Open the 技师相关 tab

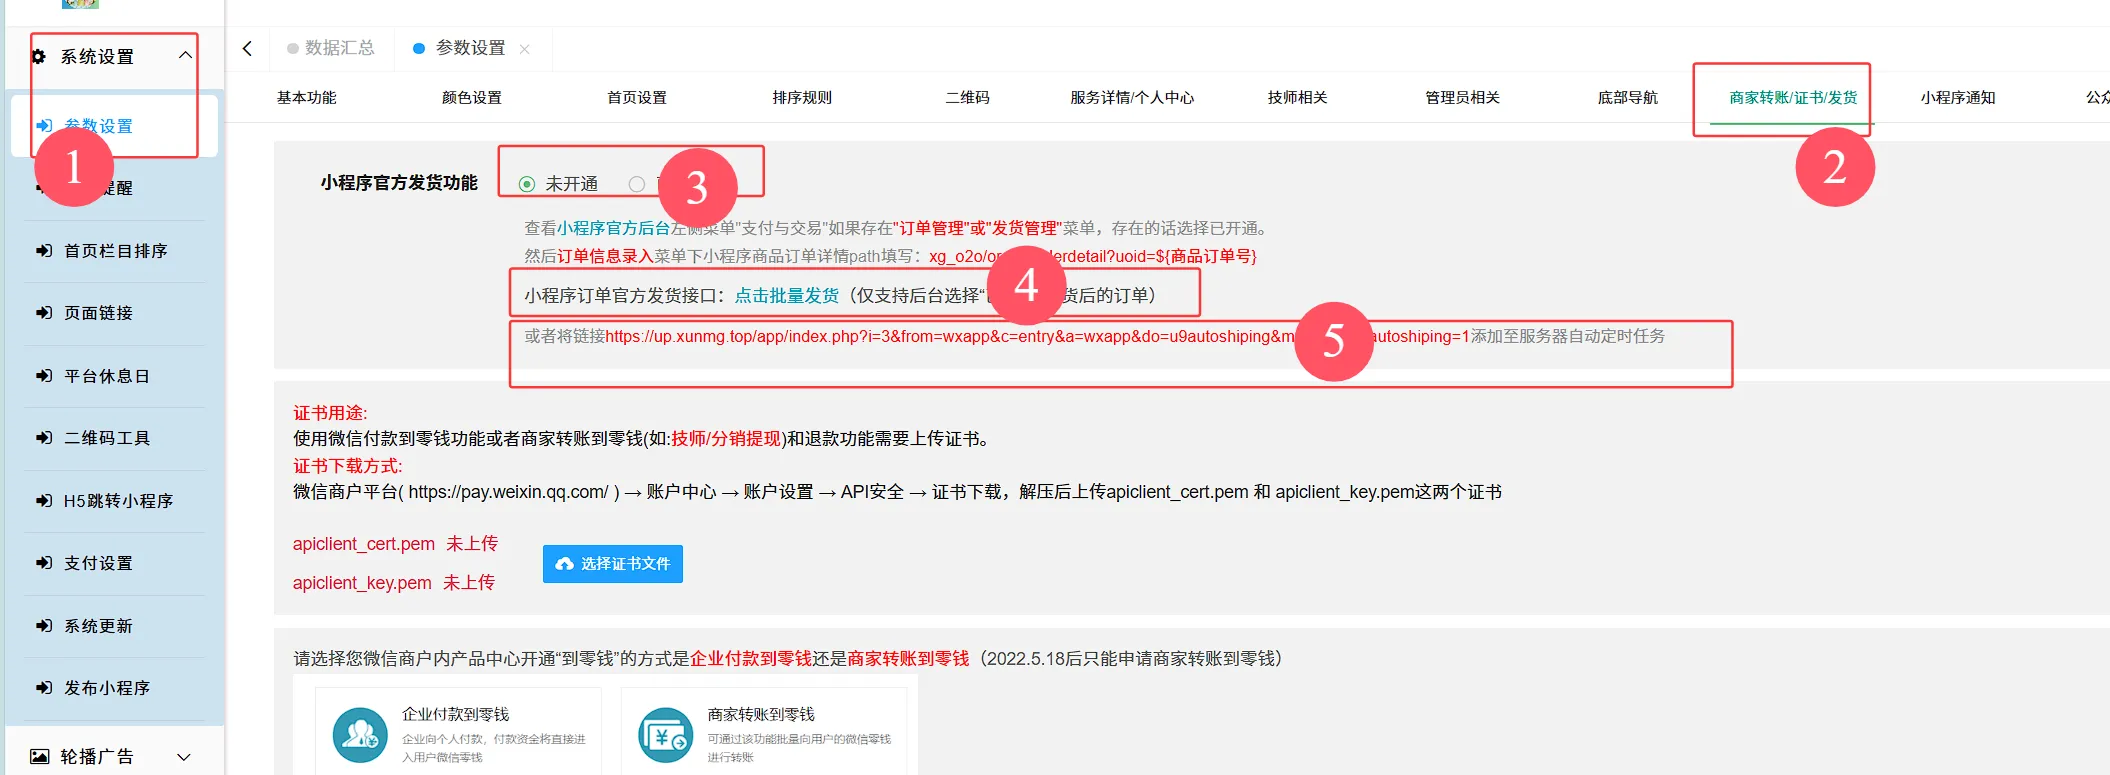tap(1297, 98)
